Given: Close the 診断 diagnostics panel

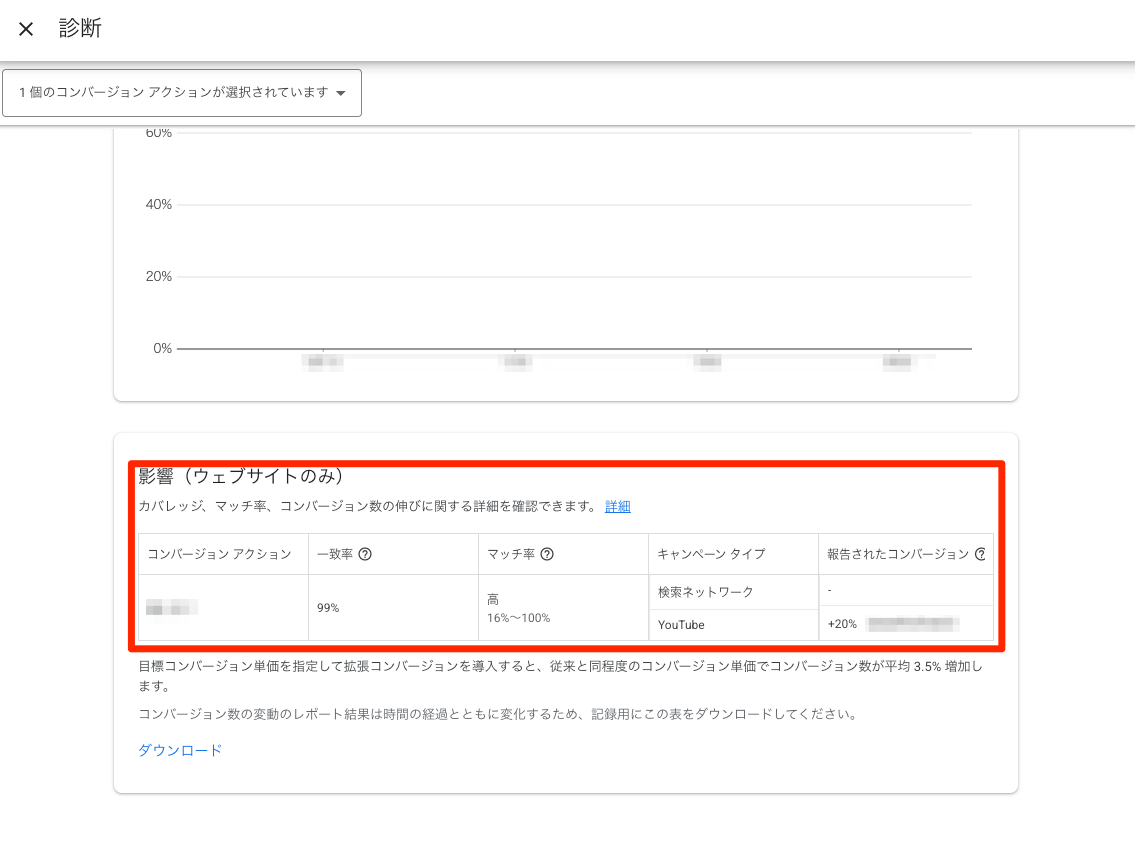Looking at the screenshot, I should point(26,29).
